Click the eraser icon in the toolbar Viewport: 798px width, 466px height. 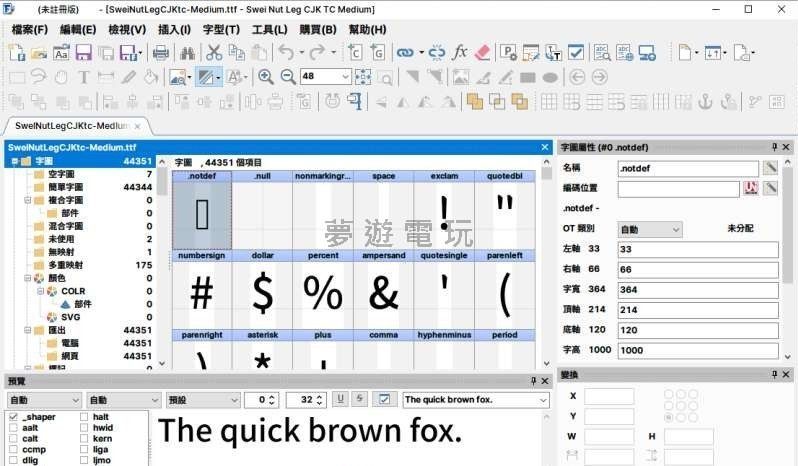point(483,52)
